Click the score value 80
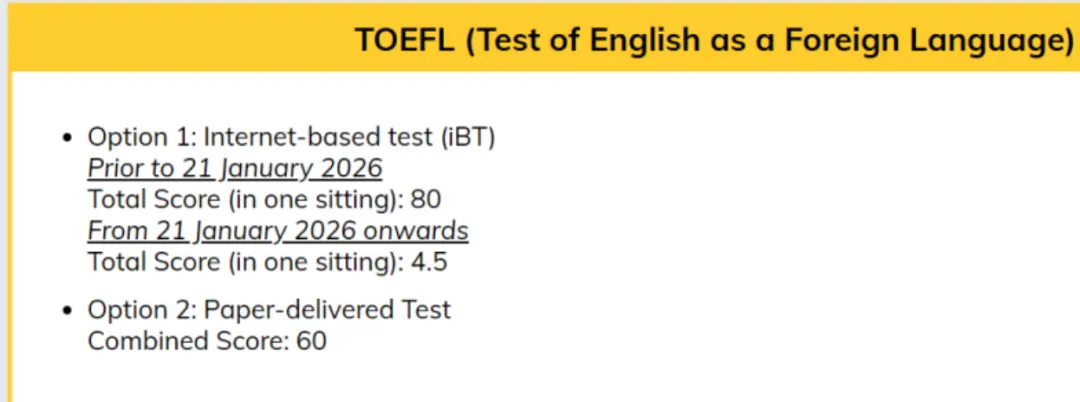The height and width of the screenshot is (402, 1080). click(x=426, y=200)
